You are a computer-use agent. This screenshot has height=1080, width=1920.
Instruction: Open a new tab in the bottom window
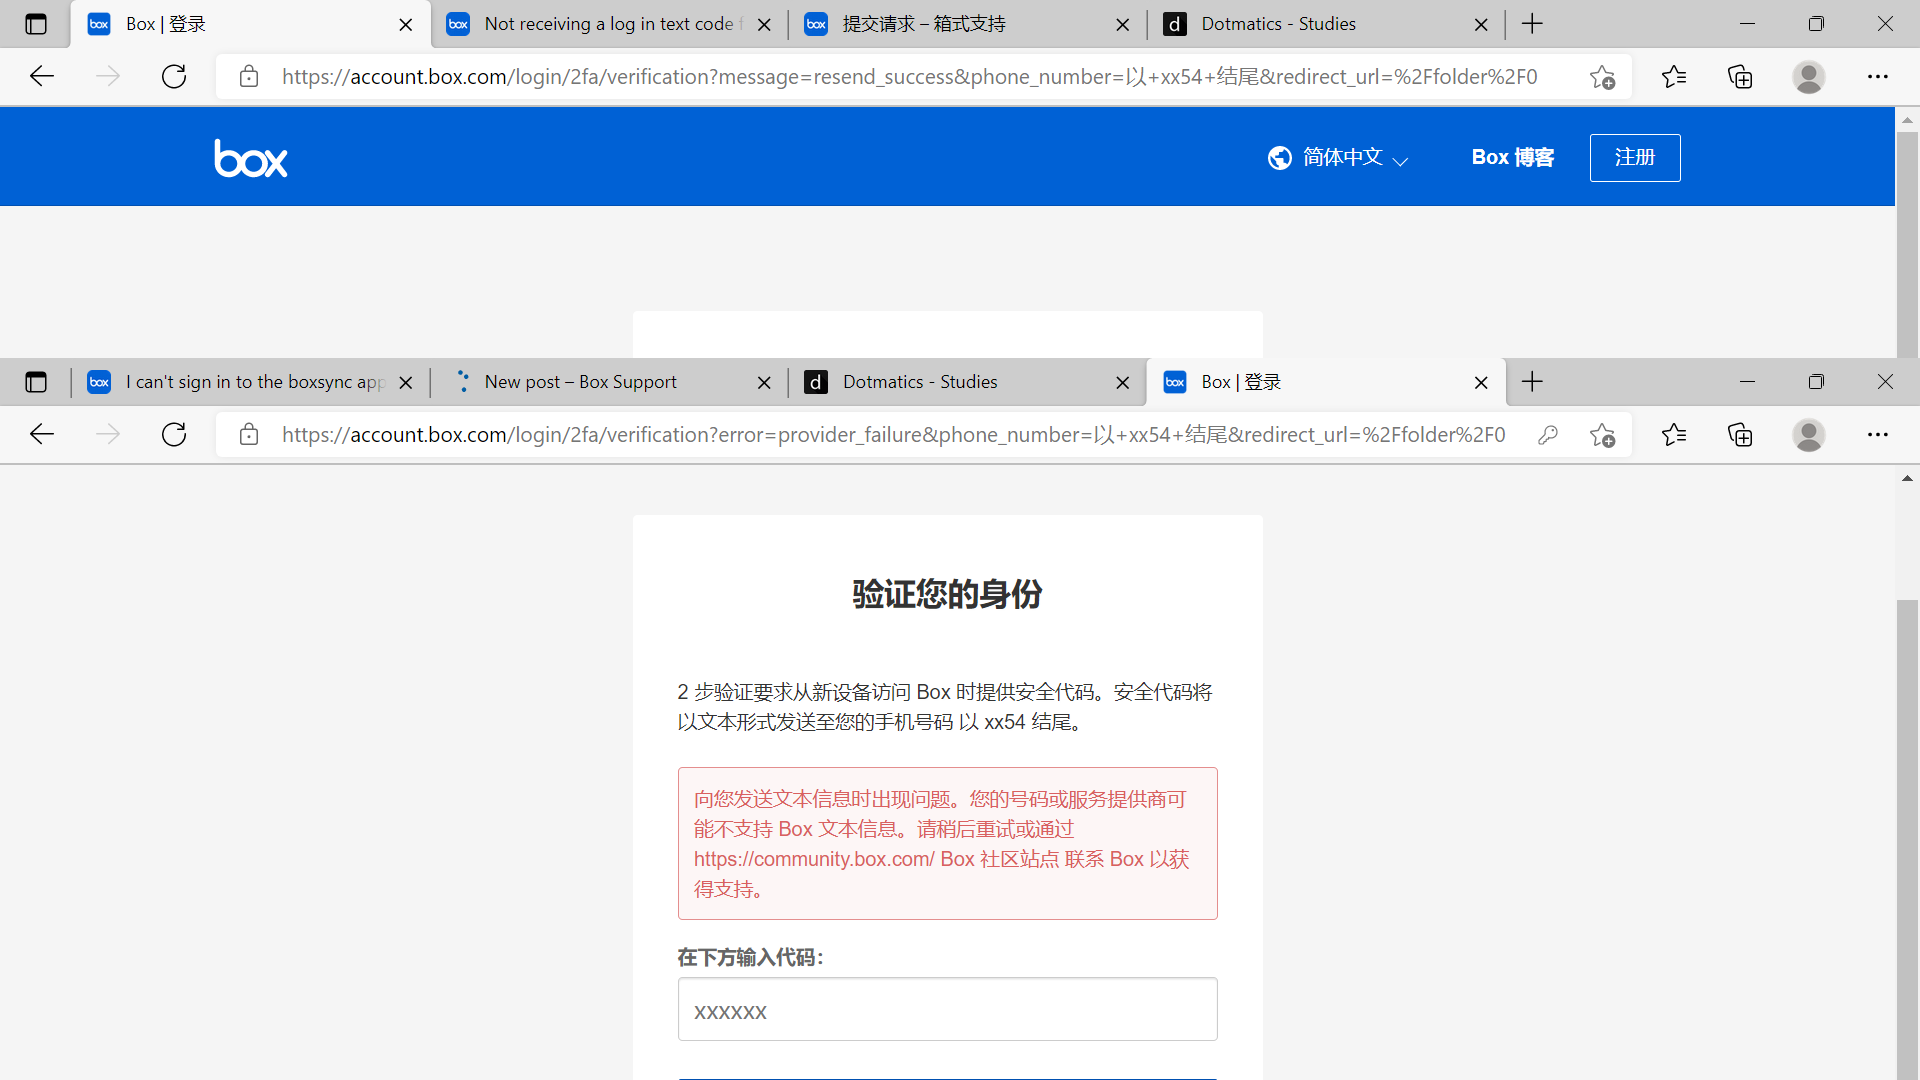(1532, 381)
